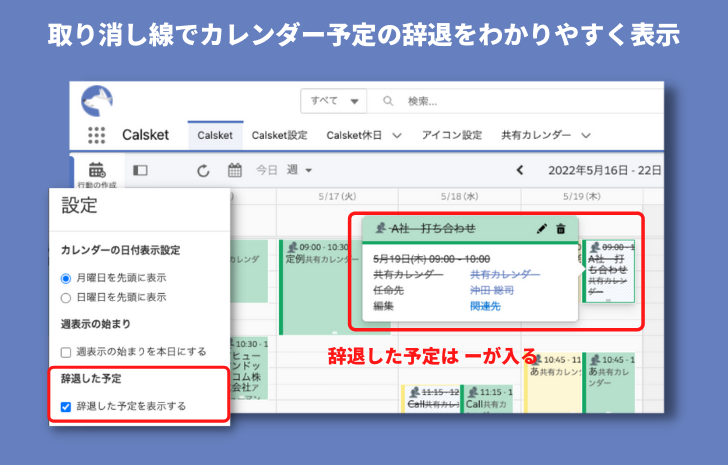Viewport: 728px width, 465px height.
Task: Open the 共有カレンダー link in popup
Action: pos(505,275)
